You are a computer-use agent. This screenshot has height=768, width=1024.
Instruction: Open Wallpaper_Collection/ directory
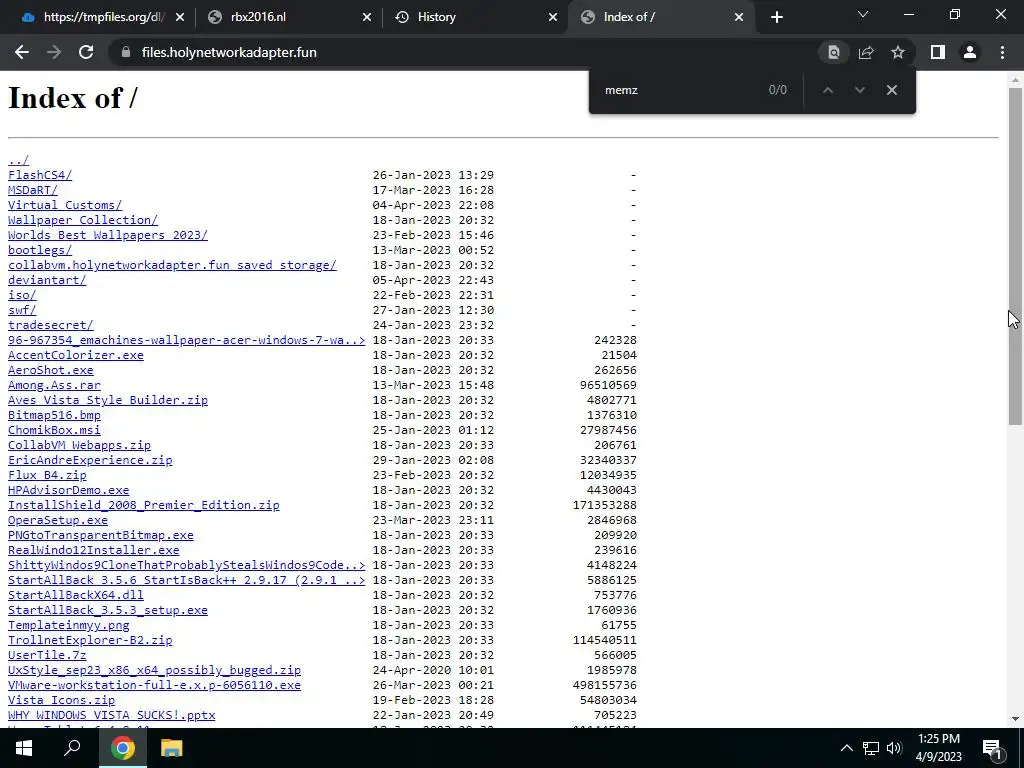83,220
